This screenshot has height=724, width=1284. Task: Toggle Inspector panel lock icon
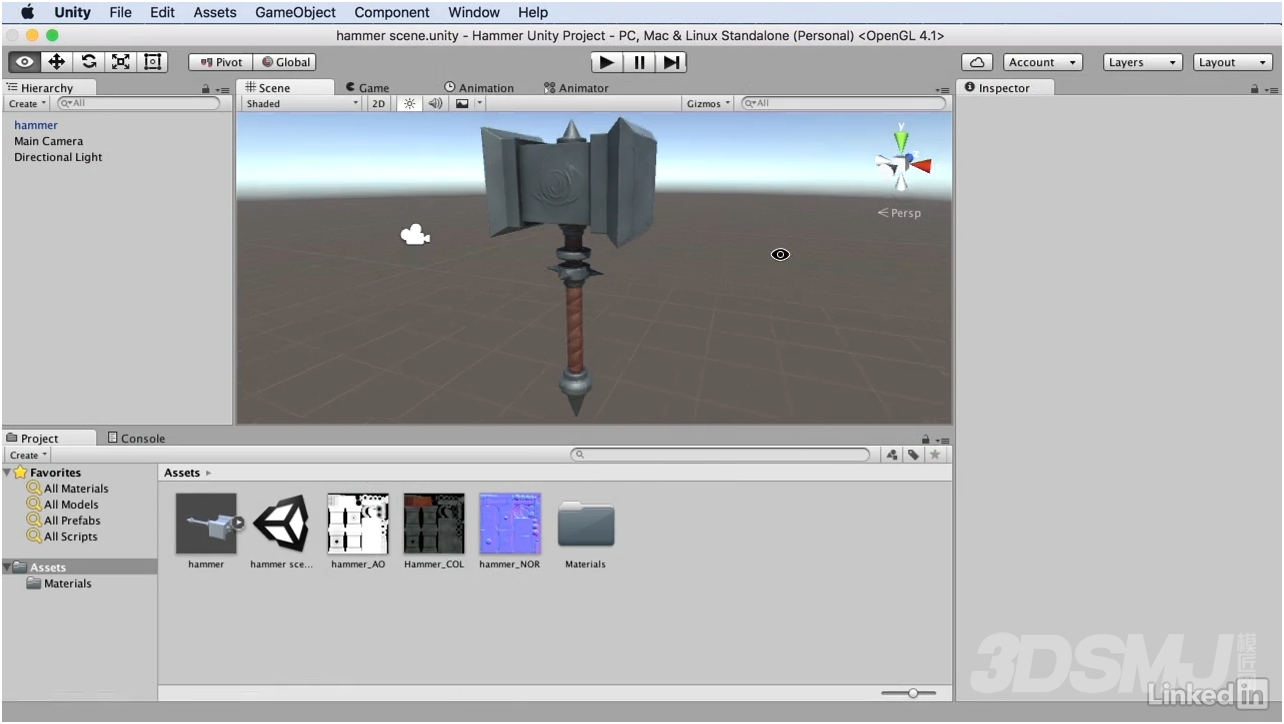coord(1254,89)
